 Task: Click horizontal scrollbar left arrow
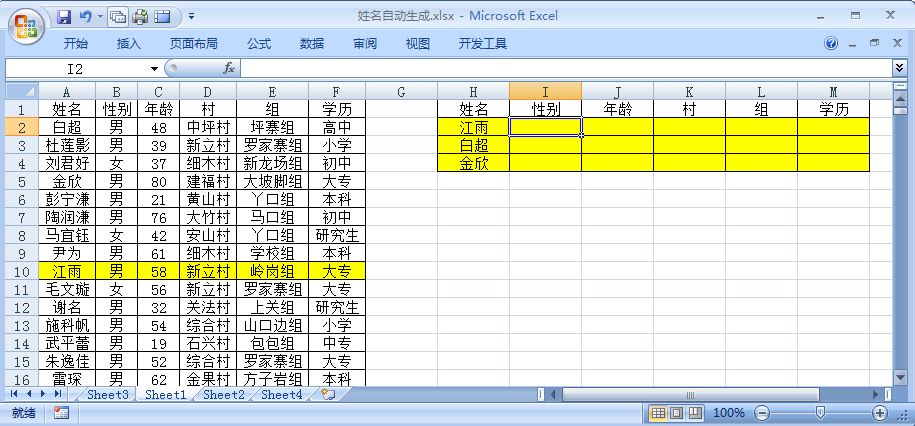553,395
